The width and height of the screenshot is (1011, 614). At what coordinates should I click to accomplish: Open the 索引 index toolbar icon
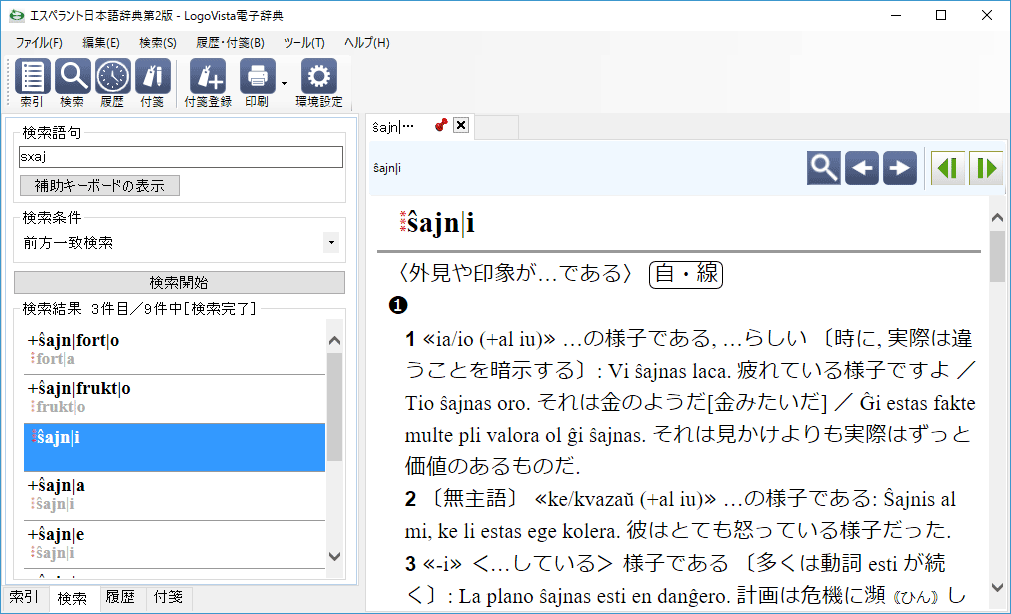32,77
